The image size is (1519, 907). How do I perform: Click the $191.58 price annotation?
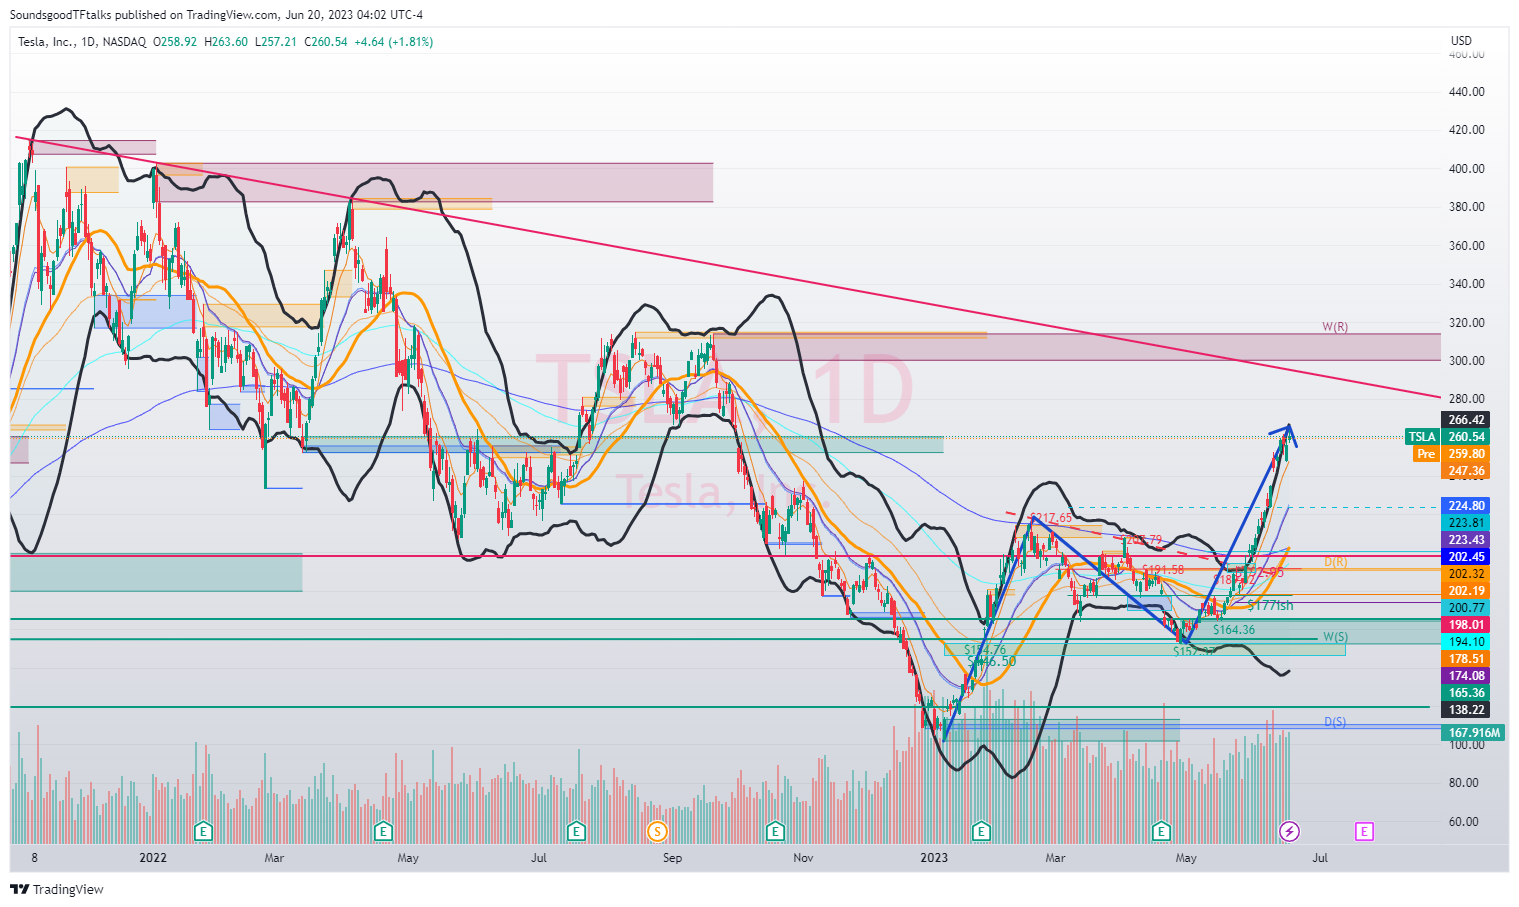click(x=1163, y=570)
